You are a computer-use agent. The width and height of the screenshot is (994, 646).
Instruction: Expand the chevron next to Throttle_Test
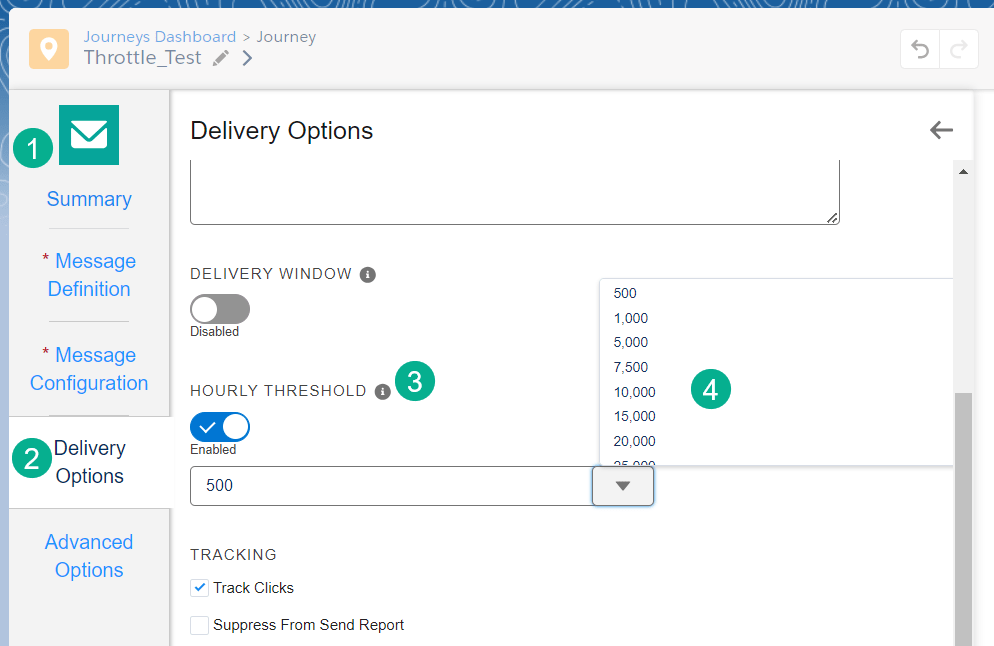click(247, 58)
